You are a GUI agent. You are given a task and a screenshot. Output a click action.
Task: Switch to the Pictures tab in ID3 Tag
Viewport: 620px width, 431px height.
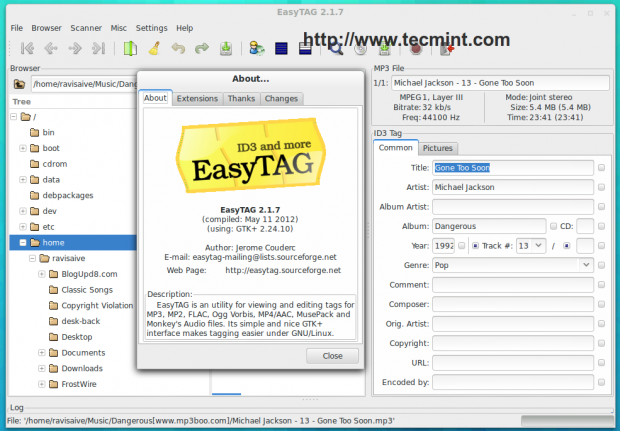pyautogui.click(x=437, y=148)
